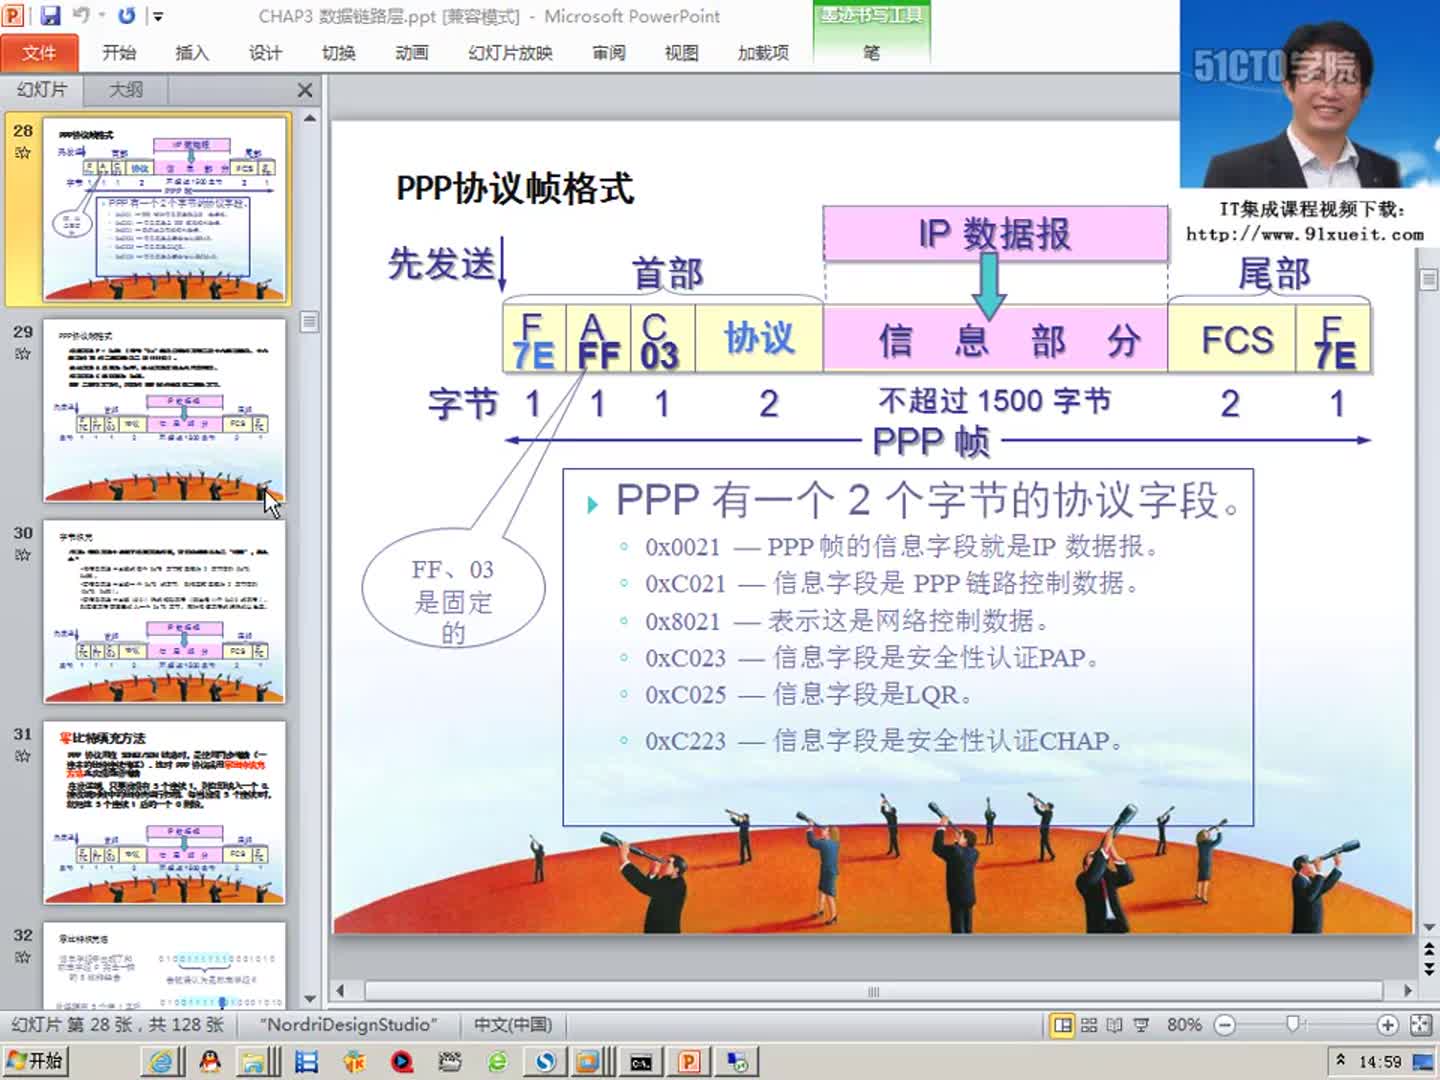
Task: Click the bullet line 0xC025 text
Action: (809, 694)
